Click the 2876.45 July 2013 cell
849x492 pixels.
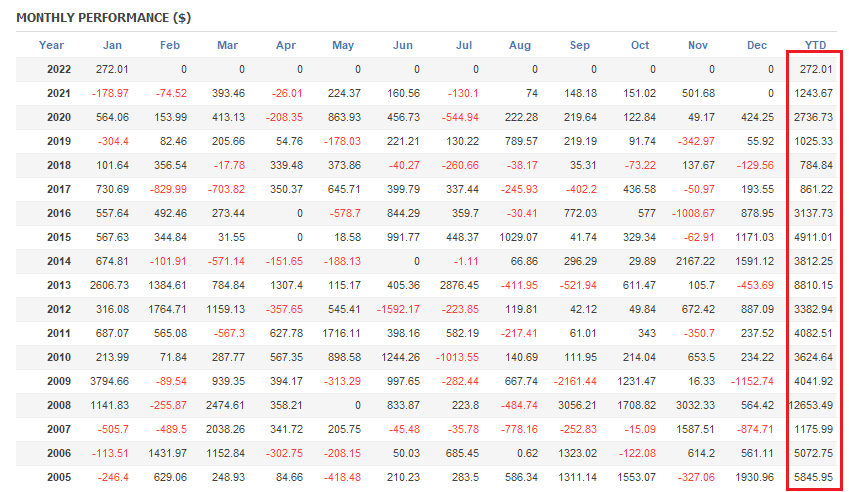[456, 285]
